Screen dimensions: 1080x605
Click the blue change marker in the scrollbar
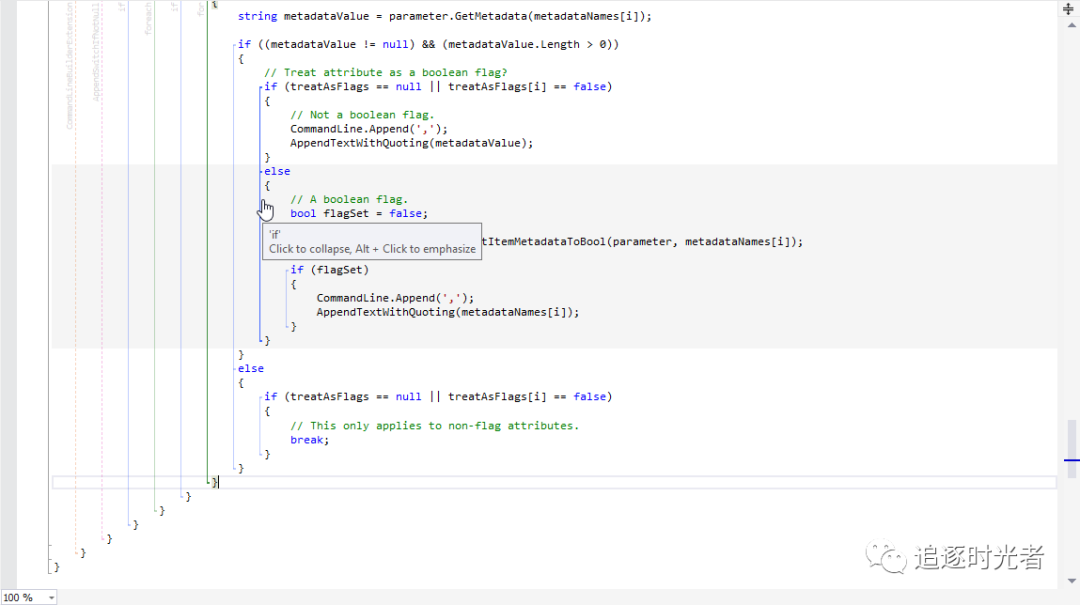coord(1071,460)
